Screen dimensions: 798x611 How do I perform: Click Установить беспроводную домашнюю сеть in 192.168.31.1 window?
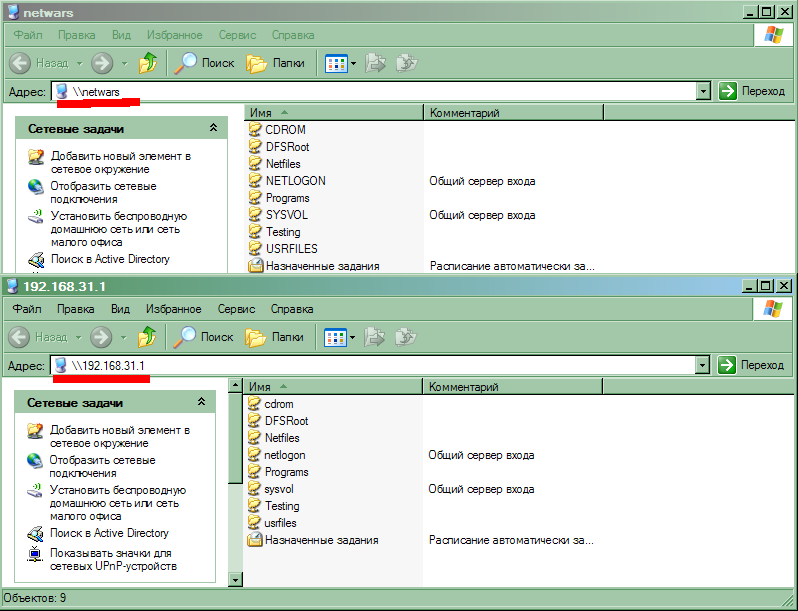[x=118, y=503]
